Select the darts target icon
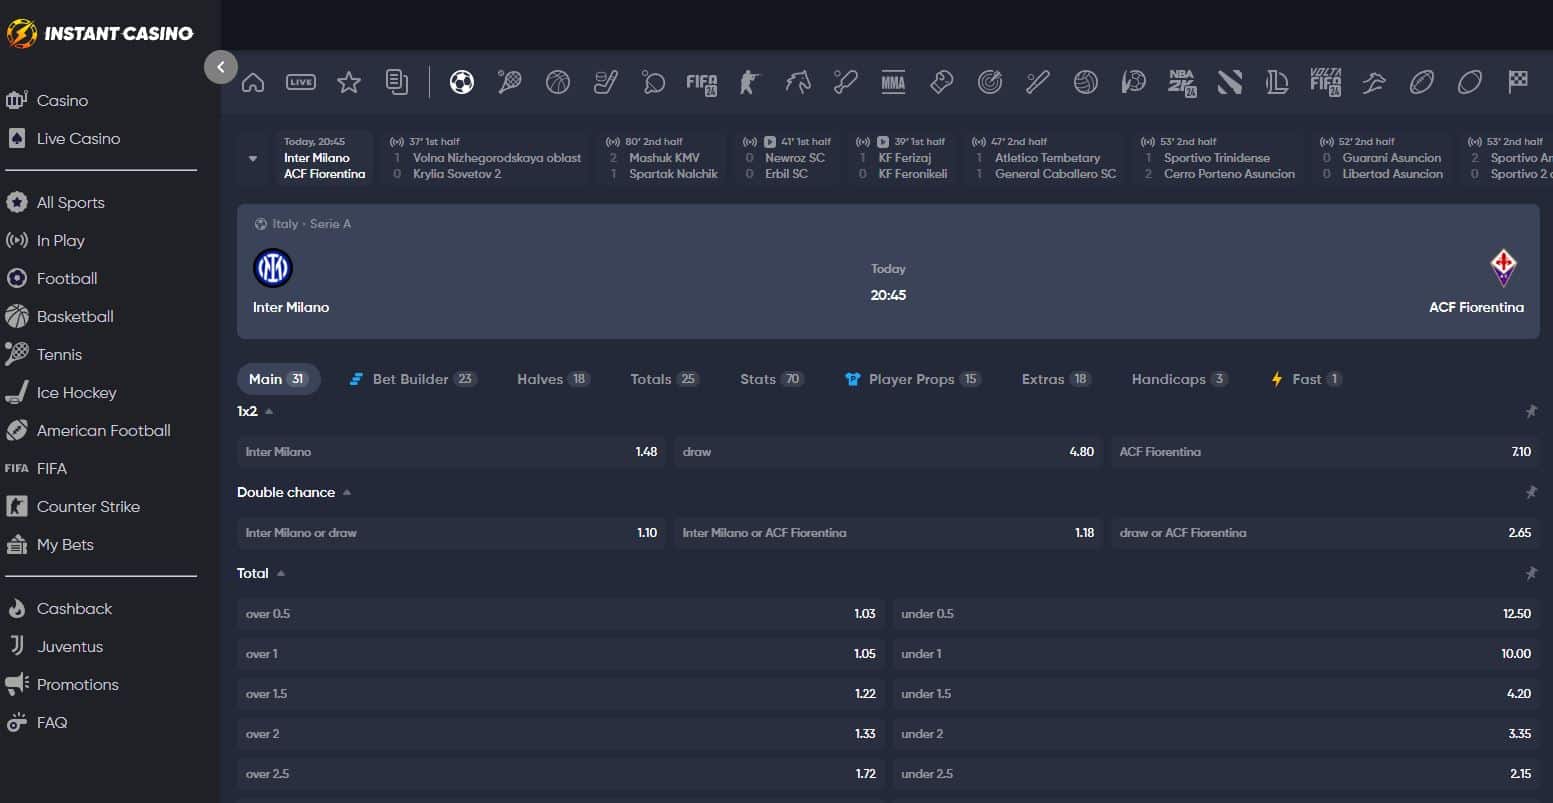Image resolution: width=1553 pixels, height=803 pixels. (x=990, y=82)
